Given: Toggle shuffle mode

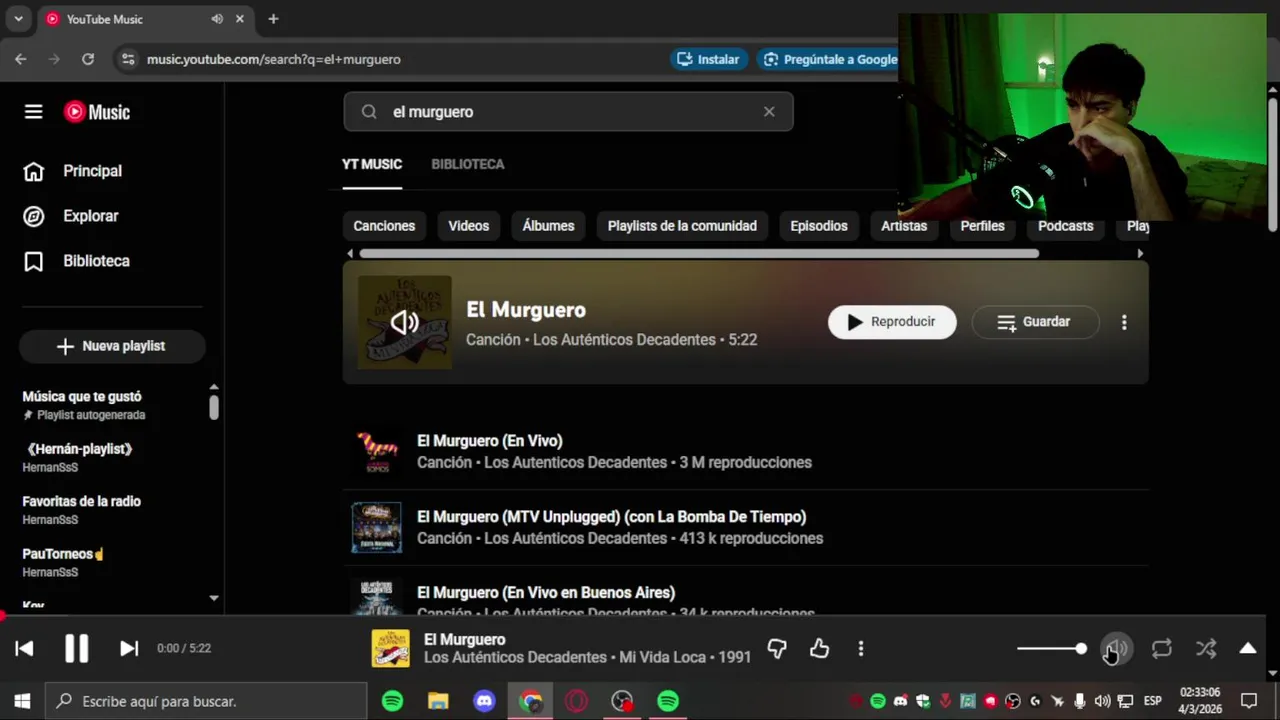Looking at the screenshot, I should pos(1206,649).
